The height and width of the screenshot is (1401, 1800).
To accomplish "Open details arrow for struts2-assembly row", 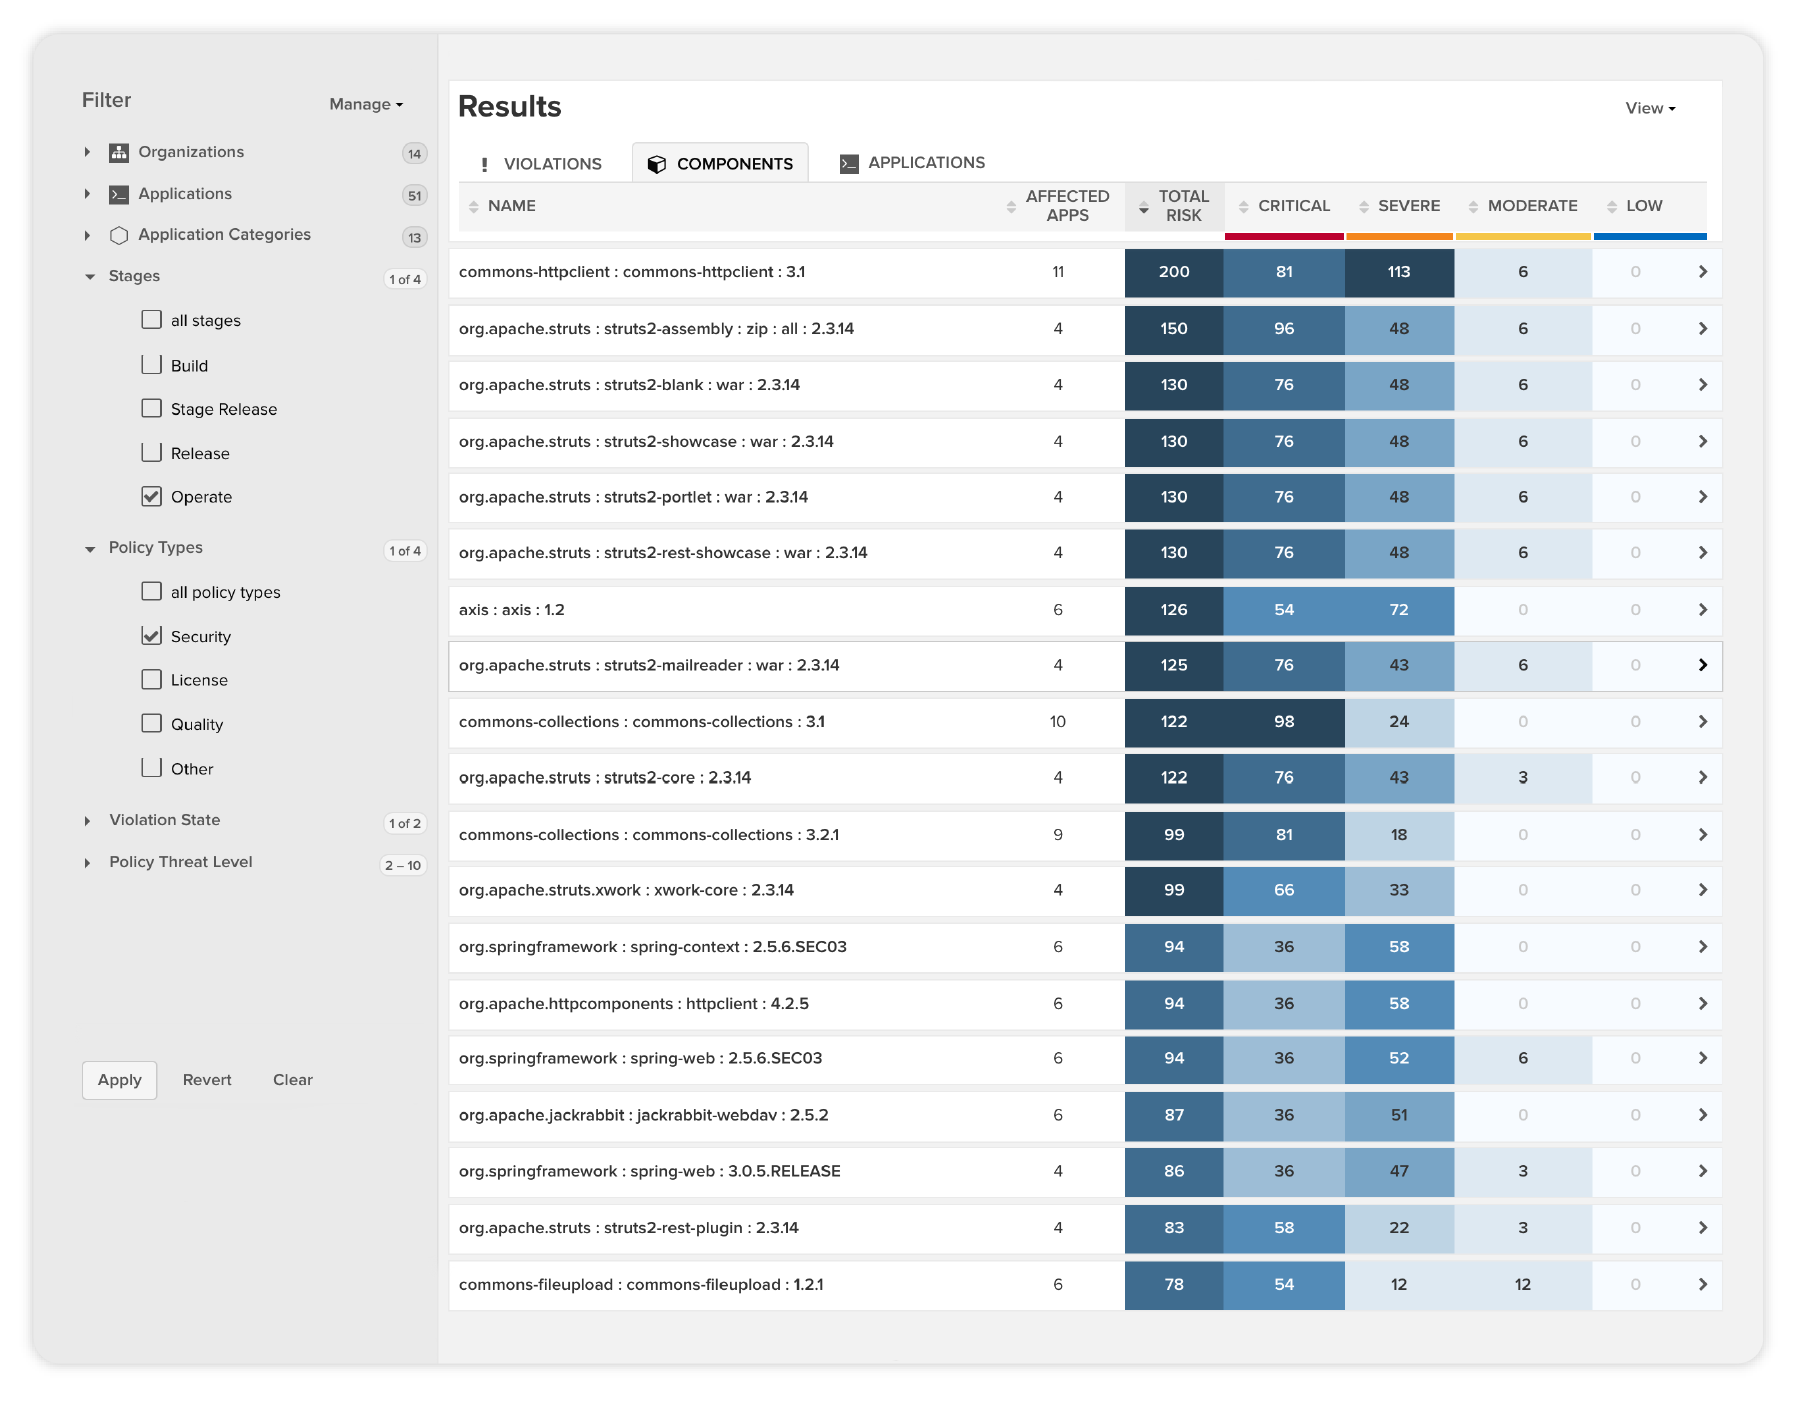I will [x=1703, y=329].
